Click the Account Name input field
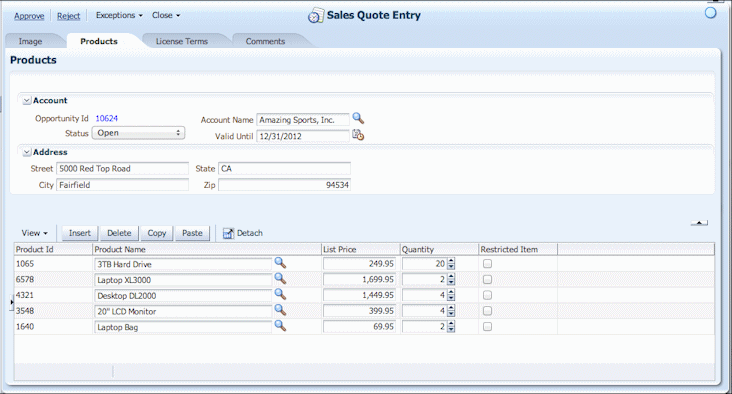Image resolution: width=732 pixels, height=394 pixels. tap(303, 120)
